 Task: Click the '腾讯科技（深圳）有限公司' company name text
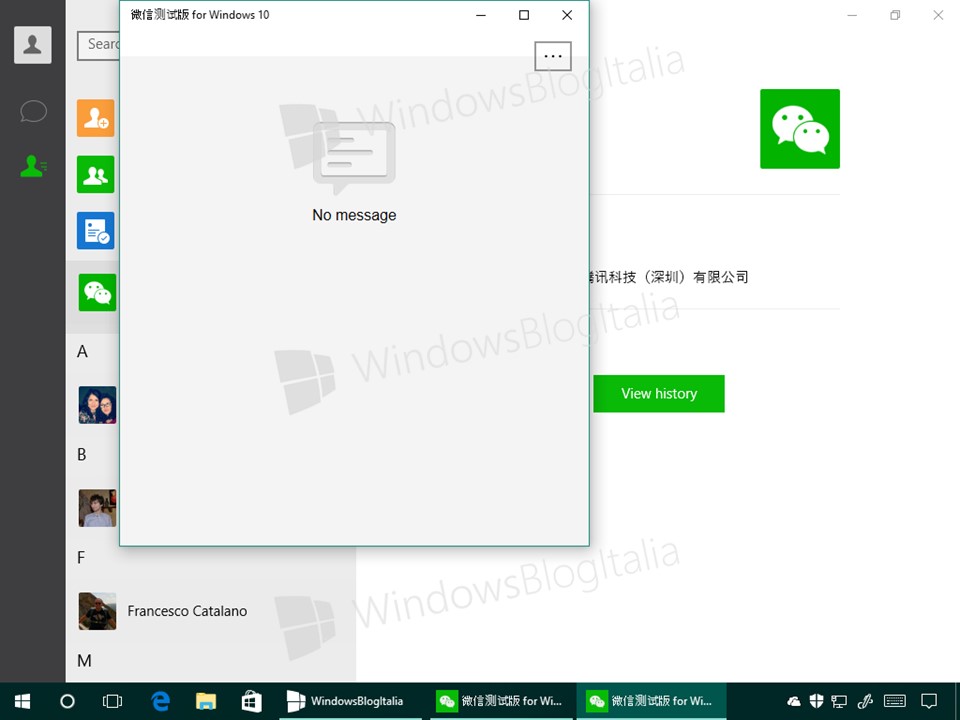point(669,277)
